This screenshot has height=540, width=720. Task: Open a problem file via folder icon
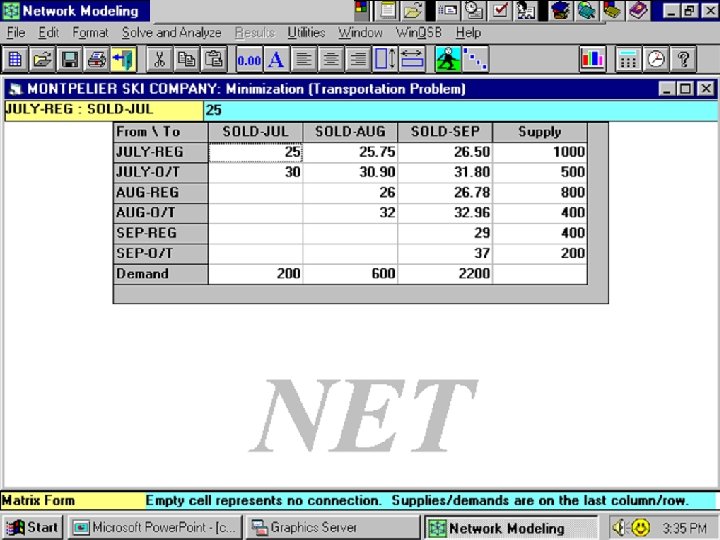coord(42,59)
